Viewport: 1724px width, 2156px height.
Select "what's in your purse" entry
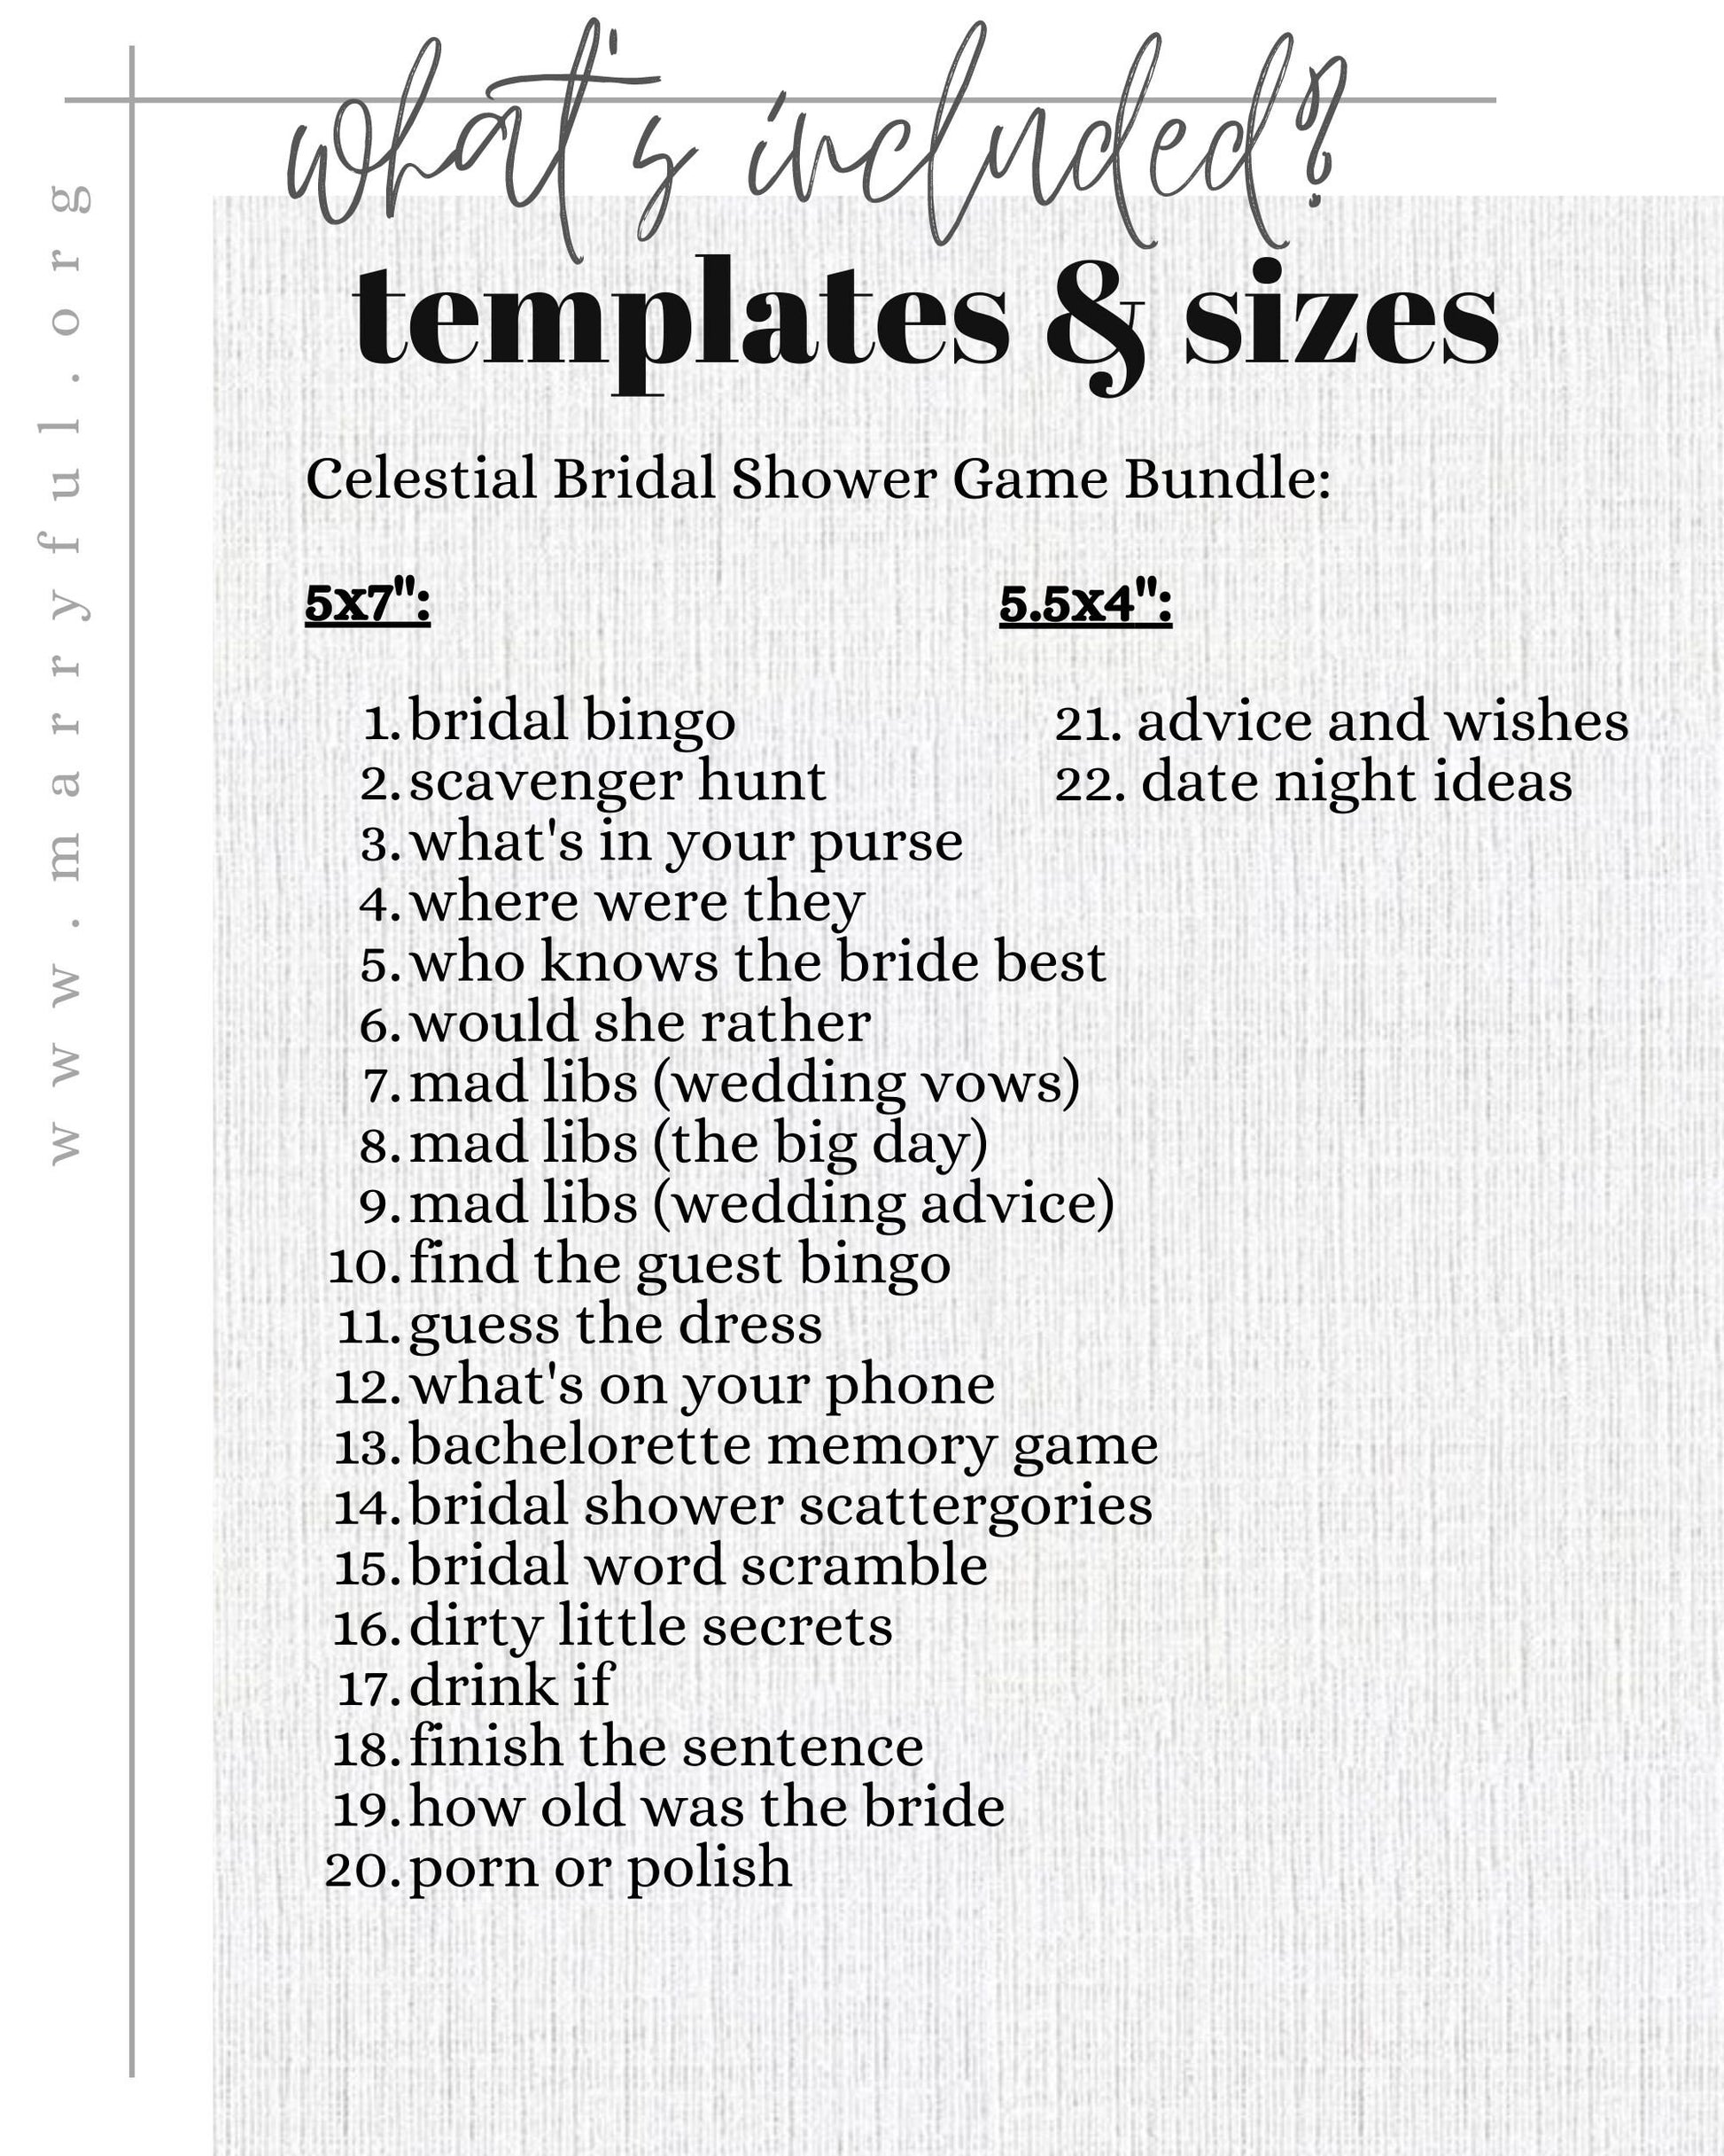(686, 841)
